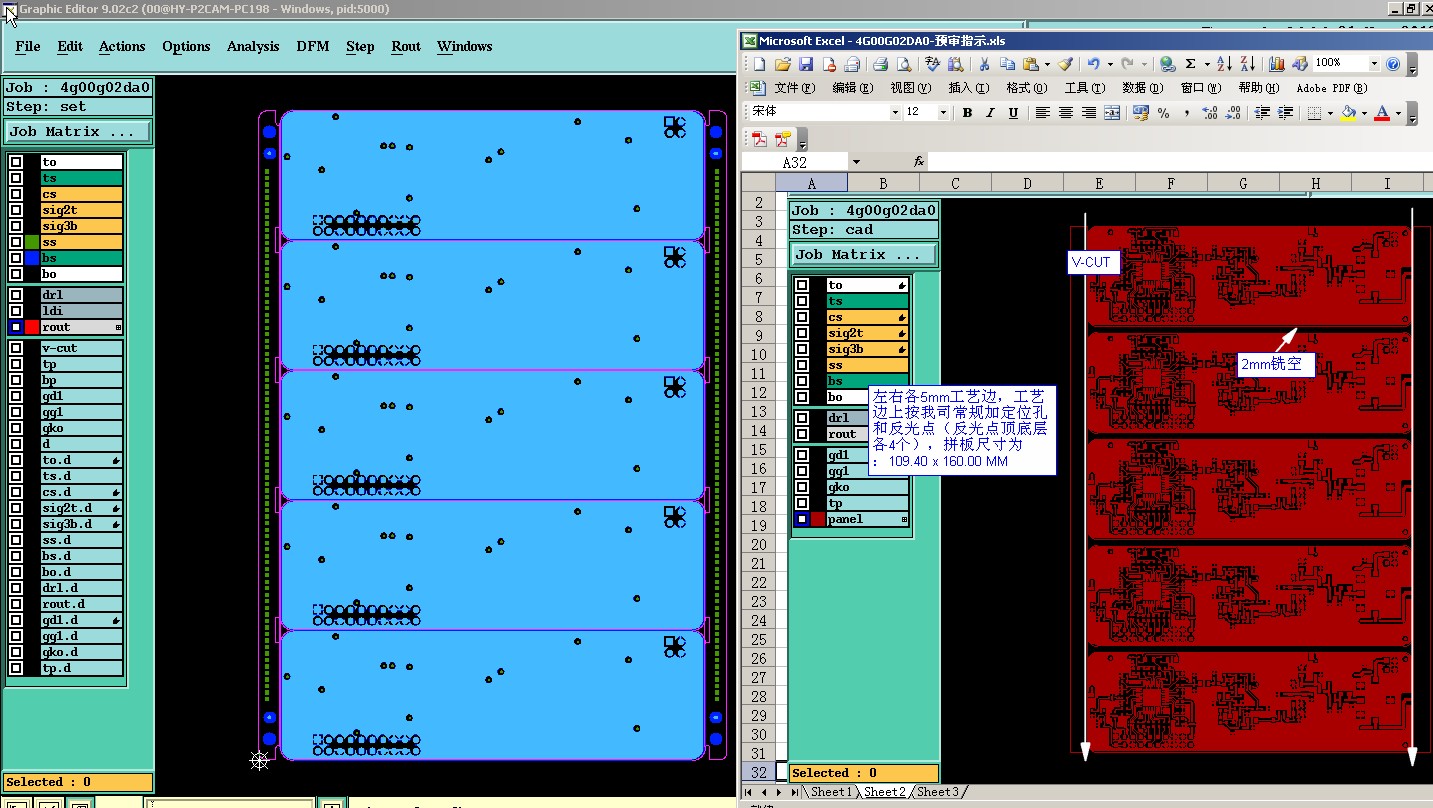This screenshot has height=808, width=1433.
Task: Click the Sort Ascending A-Z icon
Action: 1224,64
